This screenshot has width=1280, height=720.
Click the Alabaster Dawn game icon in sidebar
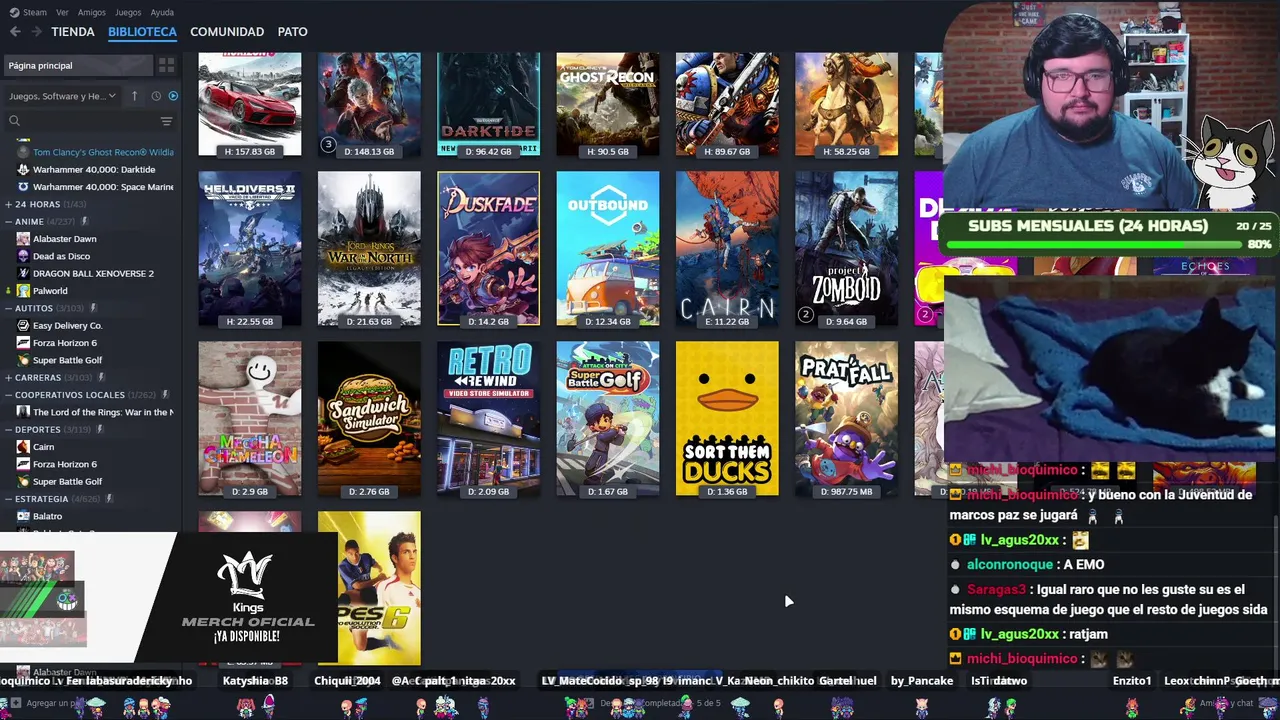click(23, 239)
